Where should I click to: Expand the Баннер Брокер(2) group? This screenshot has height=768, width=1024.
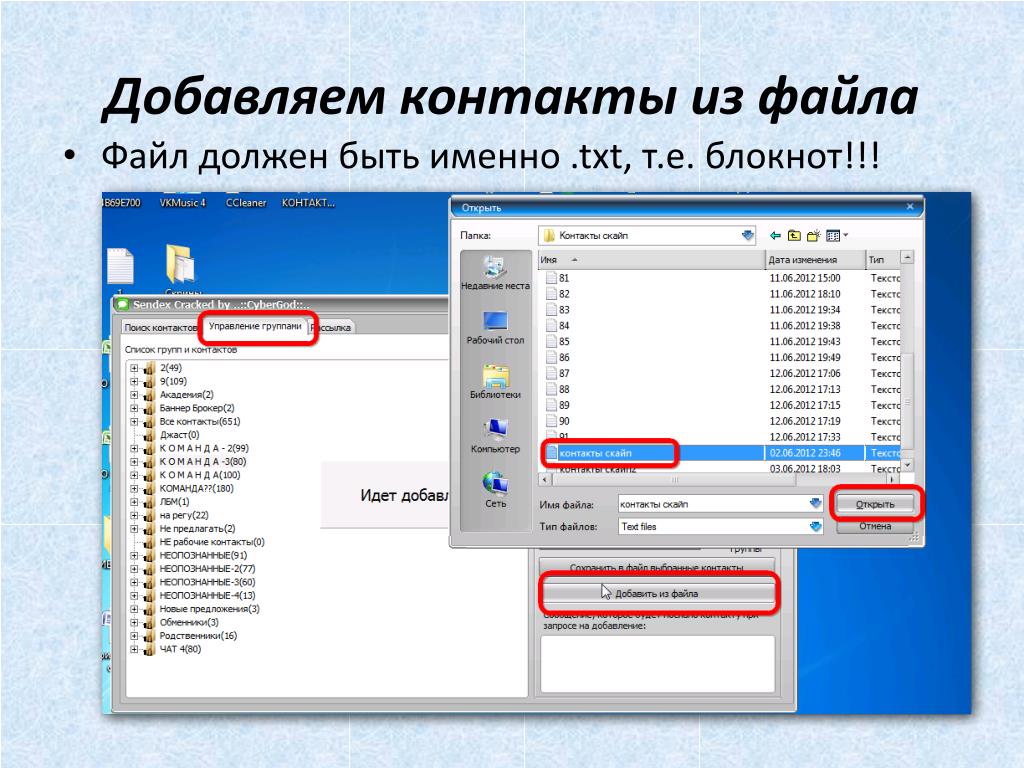point(134,409)
